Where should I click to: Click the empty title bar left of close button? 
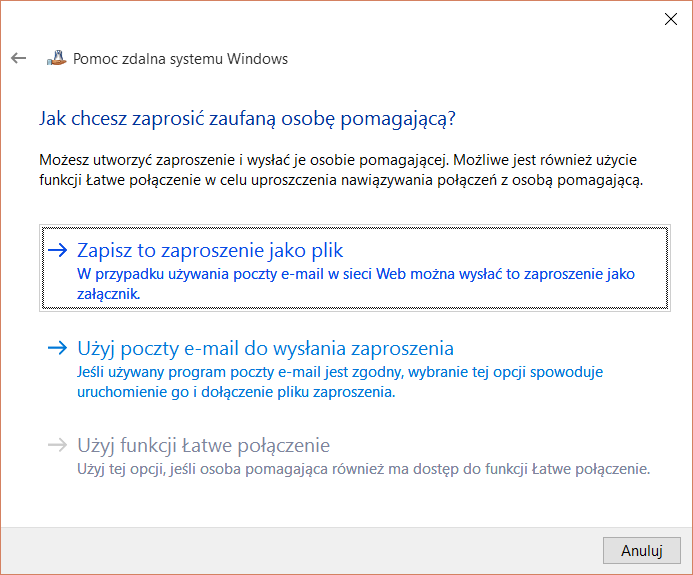click(350, 18)
